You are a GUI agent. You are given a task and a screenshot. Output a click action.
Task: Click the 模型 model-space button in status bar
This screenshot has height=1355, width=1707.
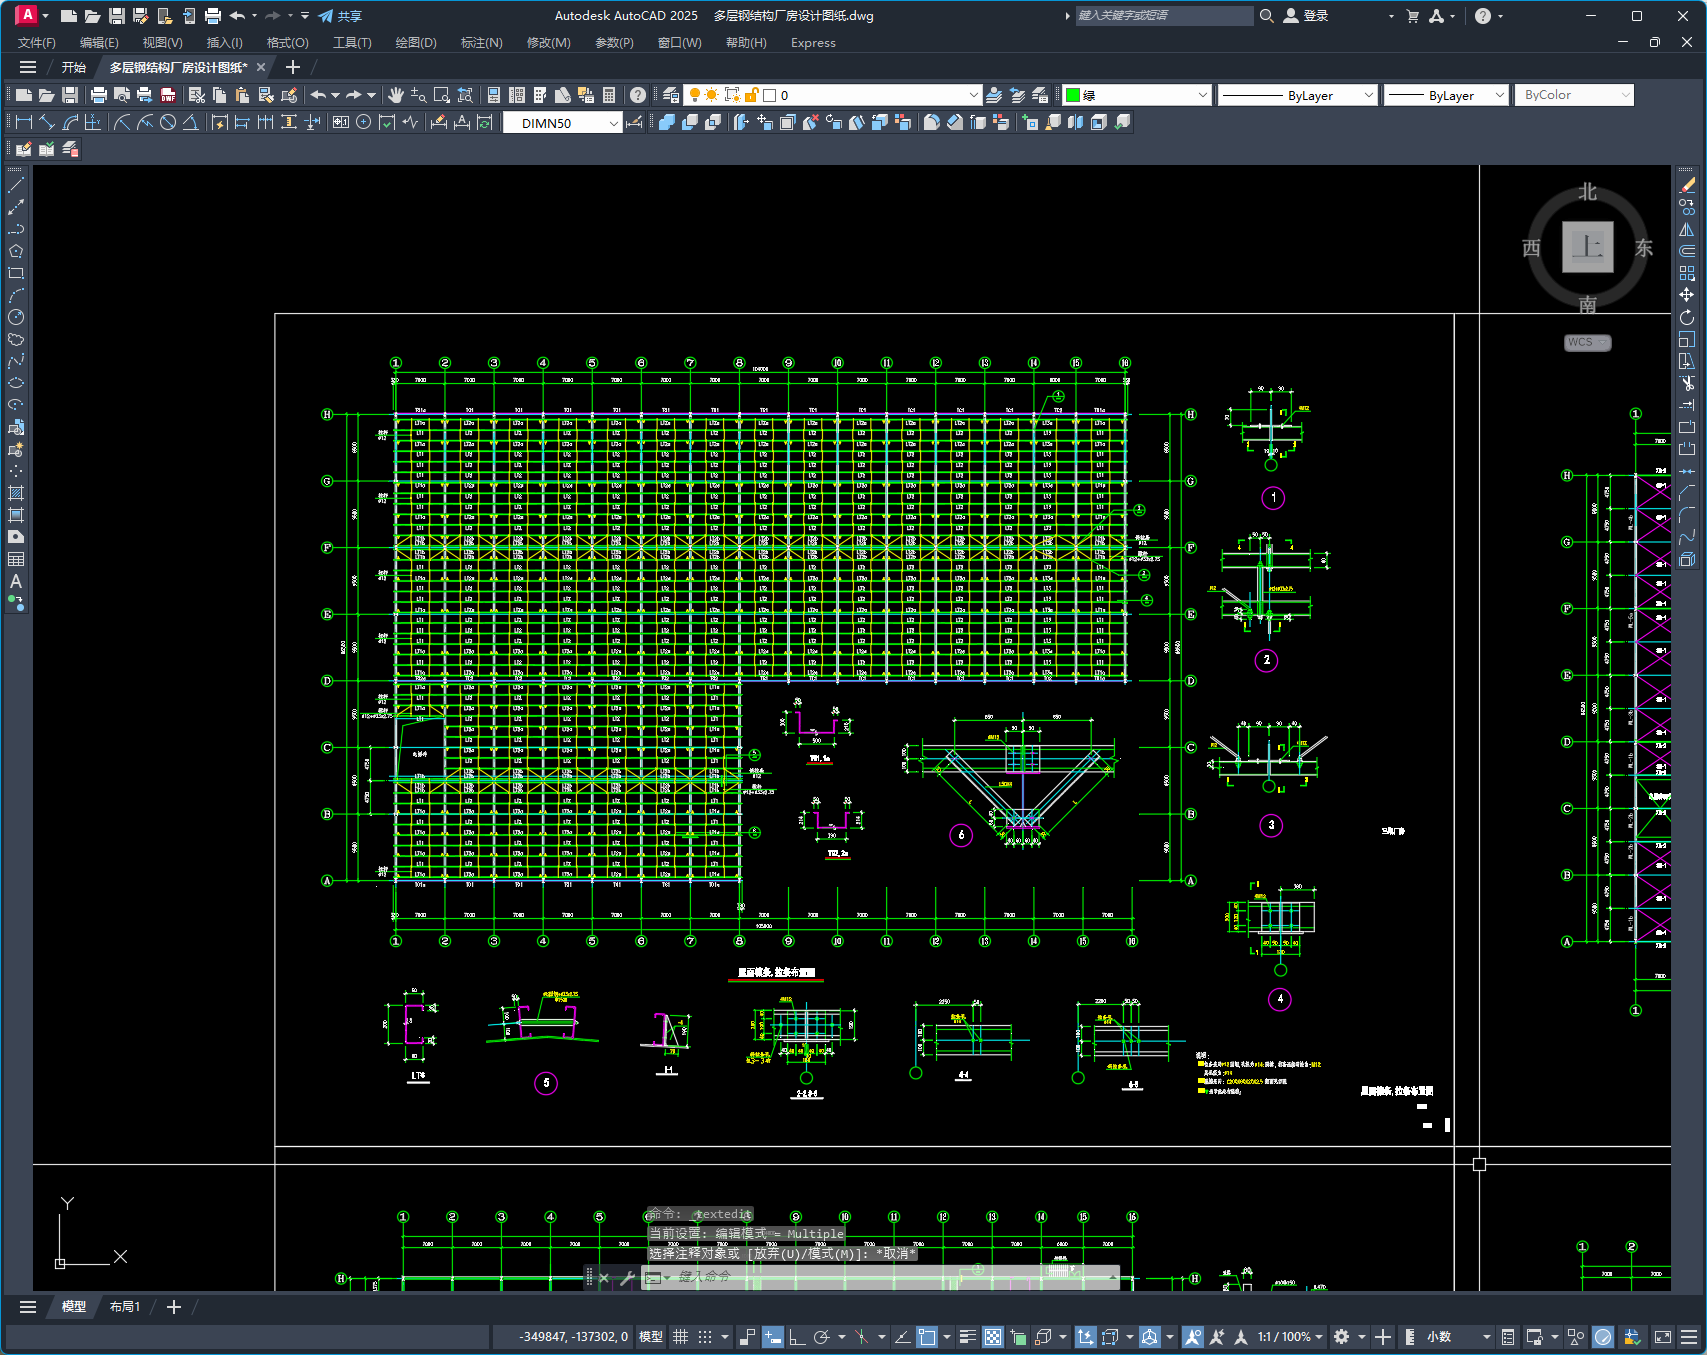[651, 1337]
